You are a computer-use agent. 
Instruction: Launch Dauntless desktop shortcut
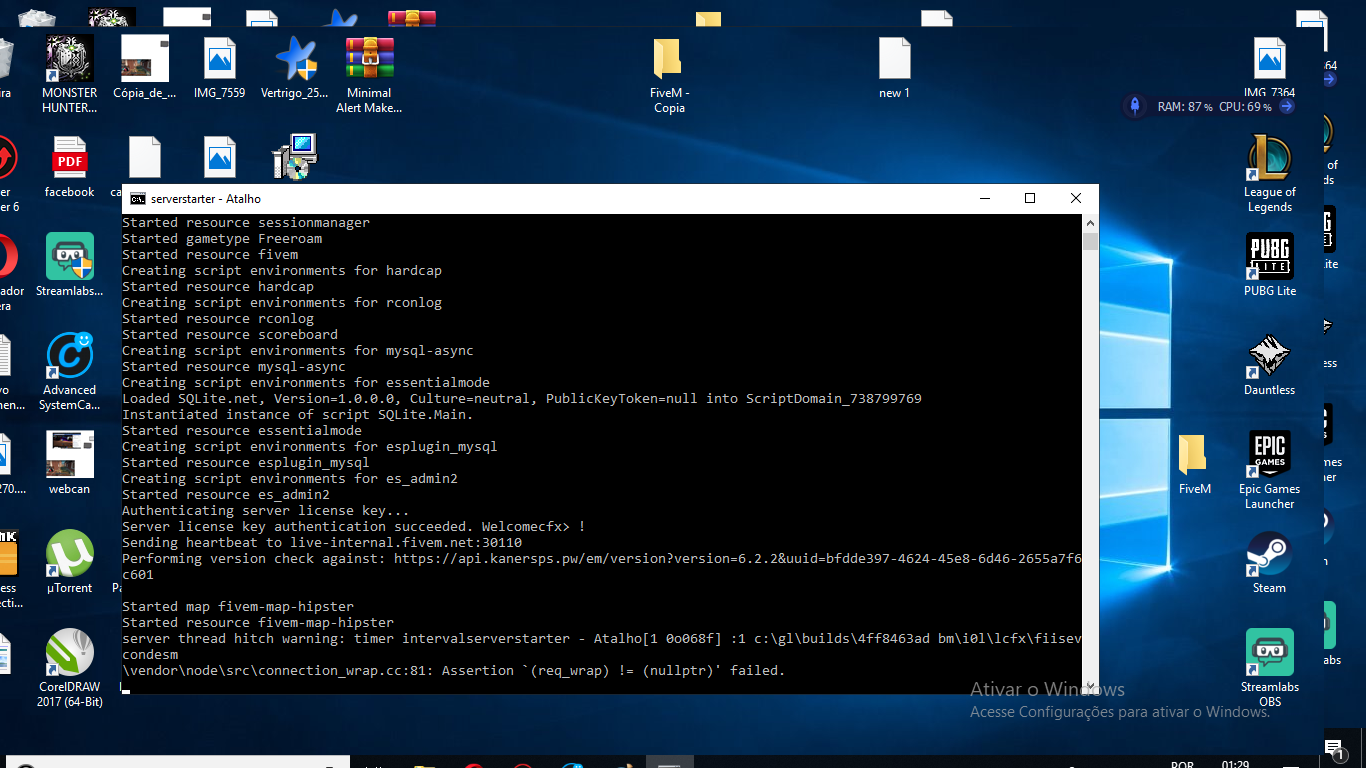pyautogui.click(x=1269, y=357)
